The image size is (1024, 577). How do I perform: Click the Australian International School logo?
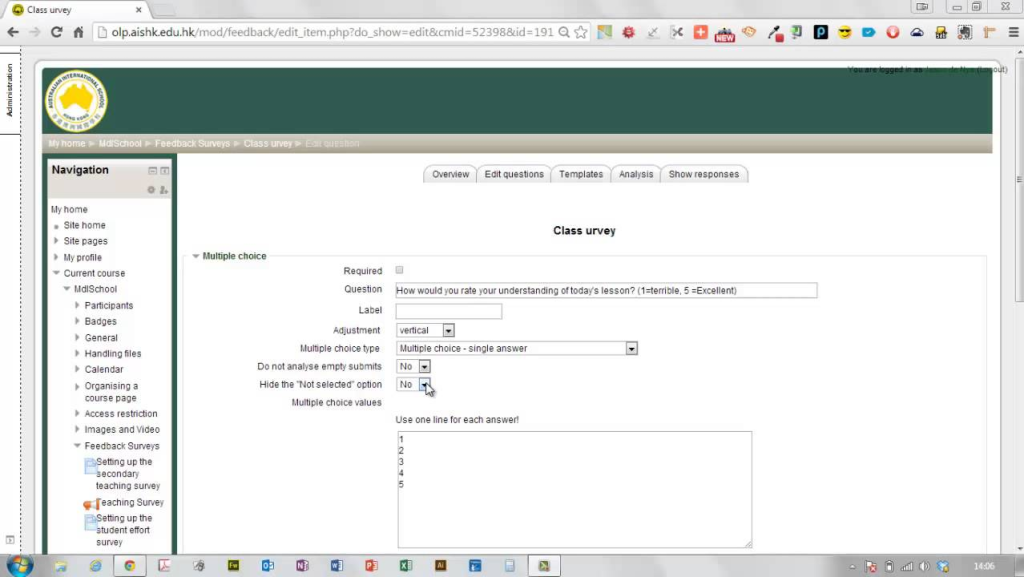[76, 101]
